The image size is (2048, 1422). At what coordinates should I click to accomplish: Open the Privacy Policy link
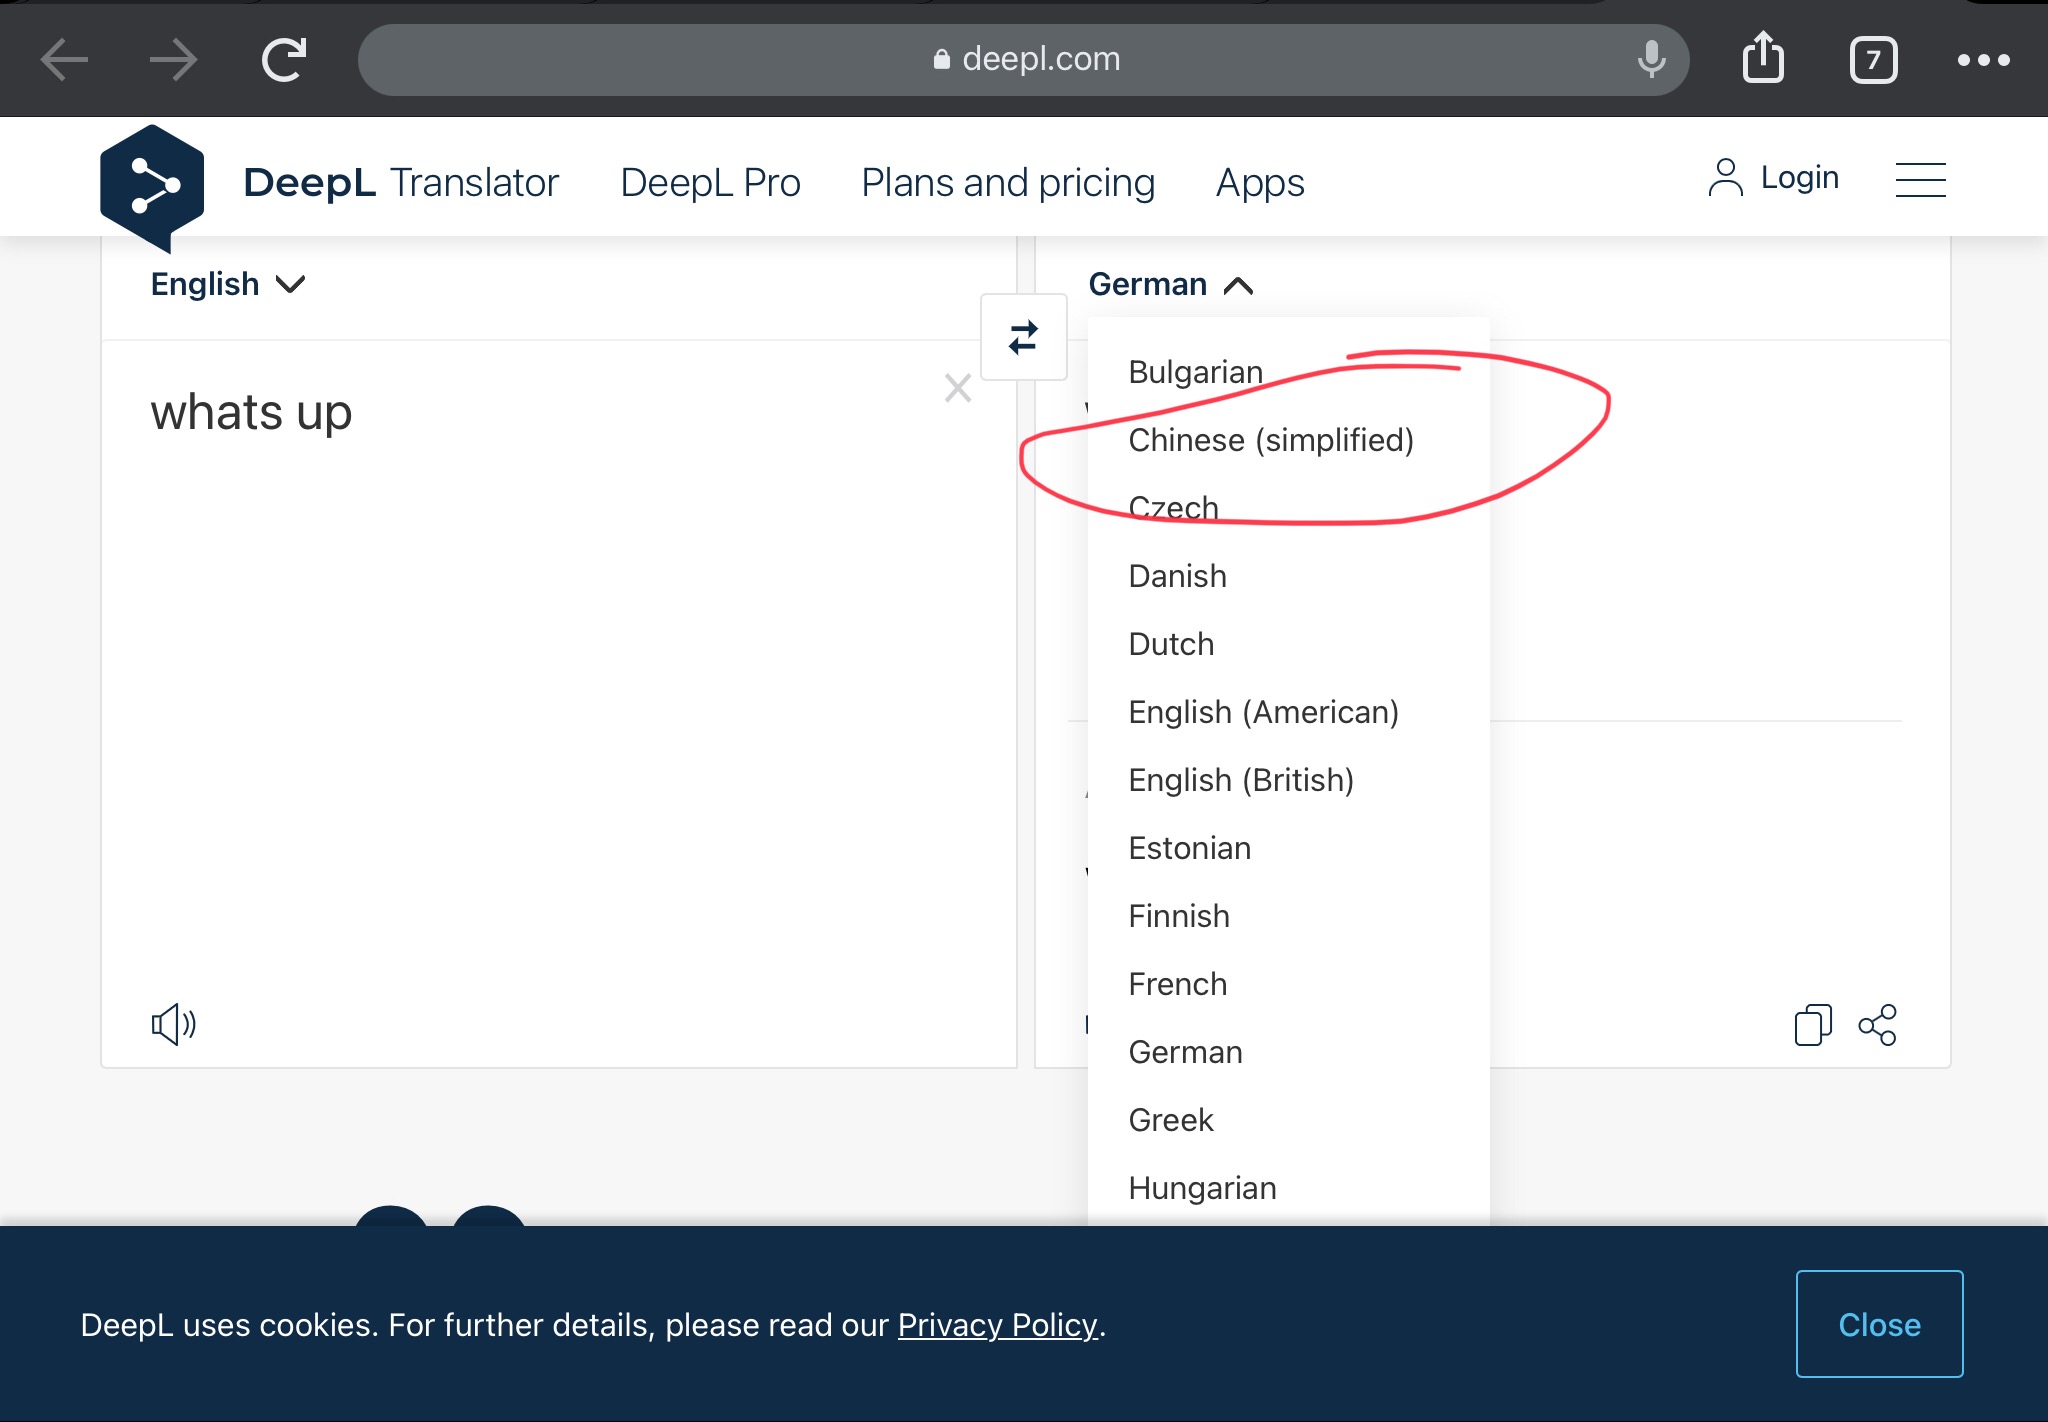click(997, 1325)
